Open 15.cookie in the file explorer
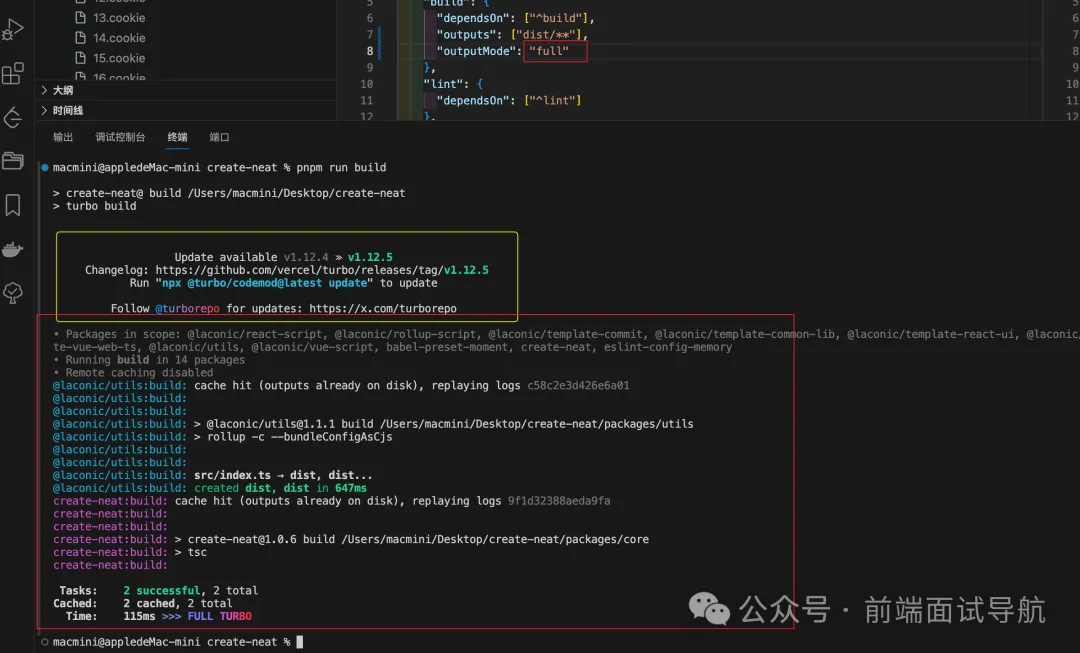Screen dimensions: 1080x653 [x=119, y=58]
